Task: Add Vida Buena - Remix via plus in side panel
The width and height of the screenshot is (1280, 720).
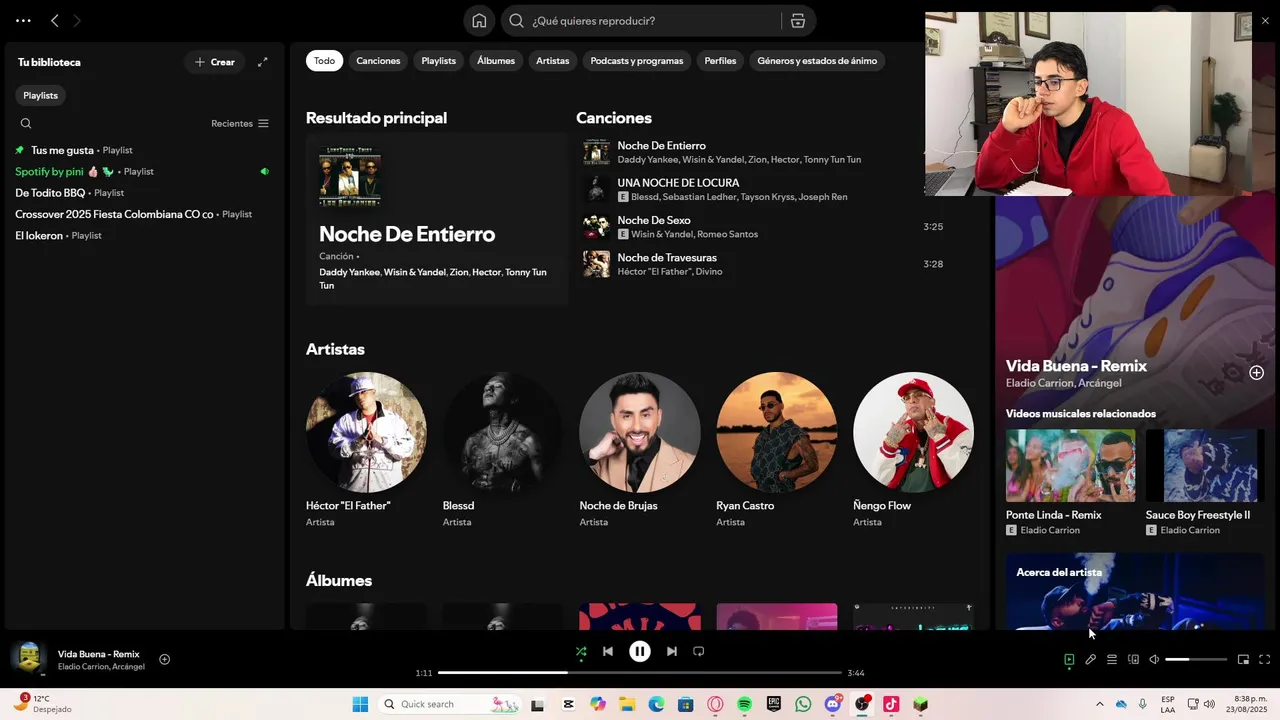Action: click(1256, 373)
